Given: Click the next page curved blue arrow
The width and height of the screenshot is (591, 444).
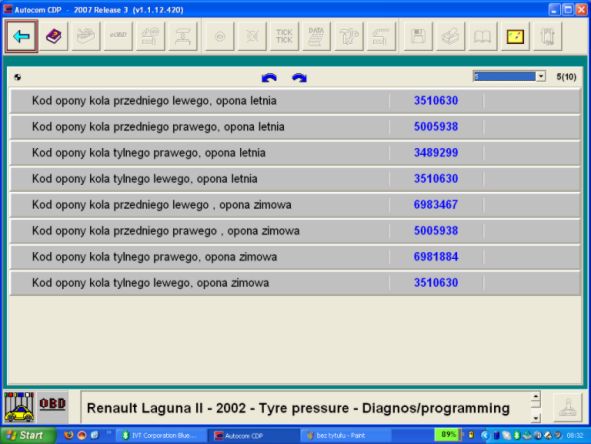Looking at the screenshot, I should [299, 78].
